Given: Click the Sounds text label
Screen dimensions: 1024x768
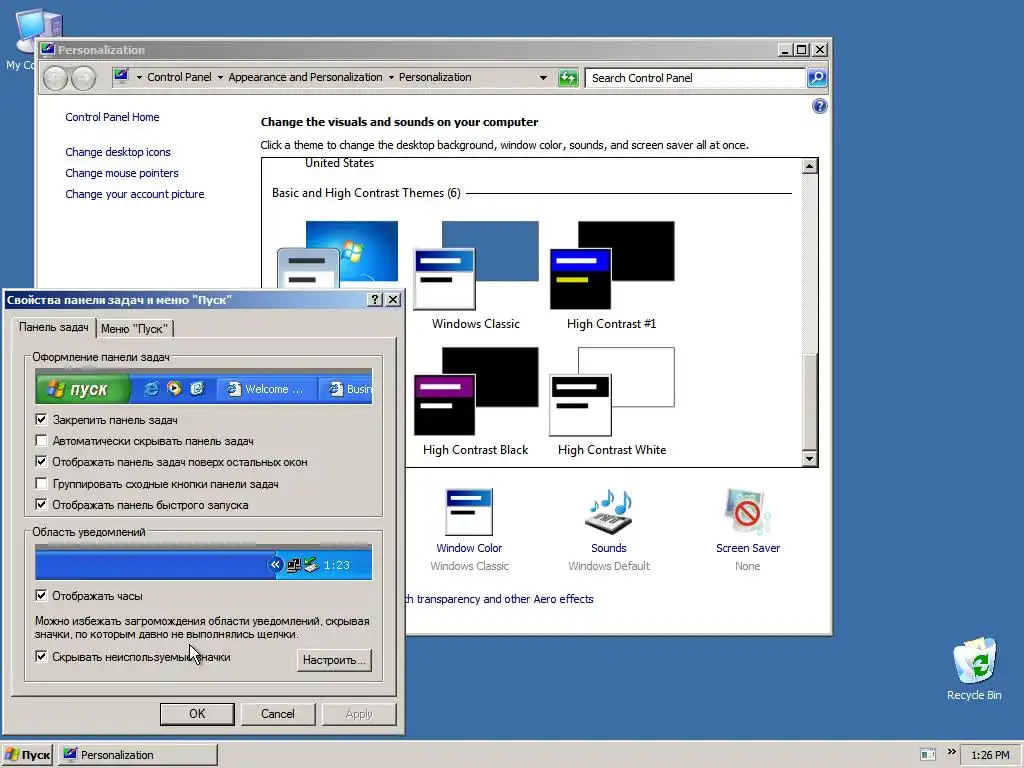Looking at the screenshot, I should [609, 548].
